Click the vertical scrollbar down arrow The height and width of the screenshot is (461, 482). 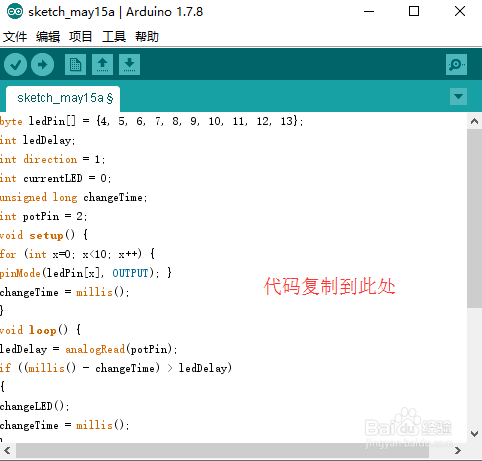pyautogui.click(x=474, y=434)
